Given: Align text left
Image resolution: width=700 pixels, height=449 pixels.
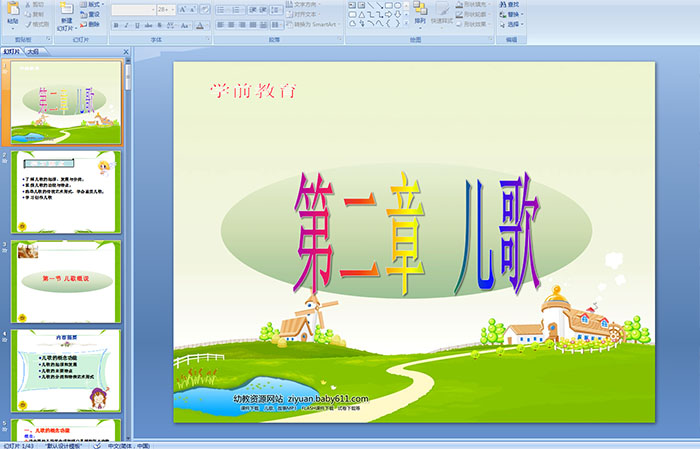Looking at the screenshot, I should click(220, 25).
